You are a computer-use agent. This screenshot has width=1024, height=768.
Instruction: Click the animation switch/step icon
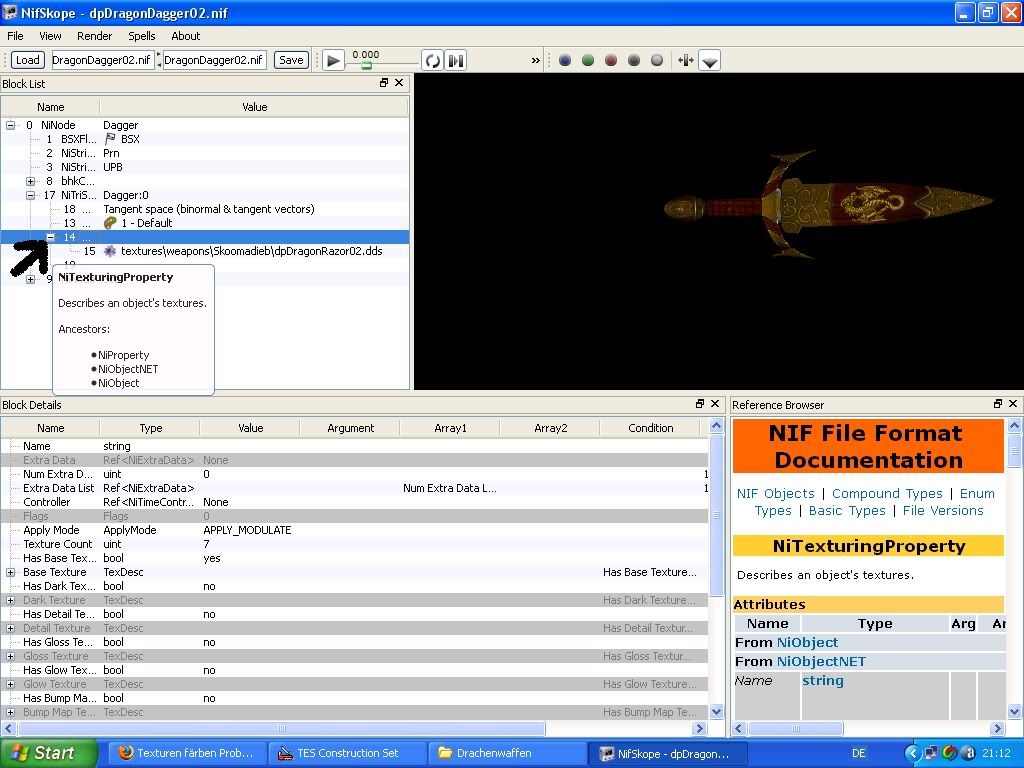pos(456,60)
